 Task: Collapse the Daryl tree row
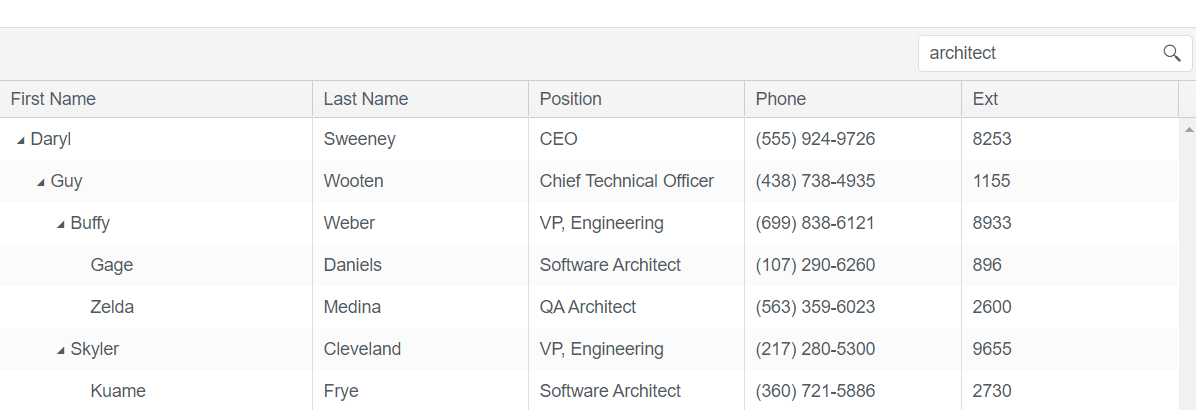click(x=21, y=140)
